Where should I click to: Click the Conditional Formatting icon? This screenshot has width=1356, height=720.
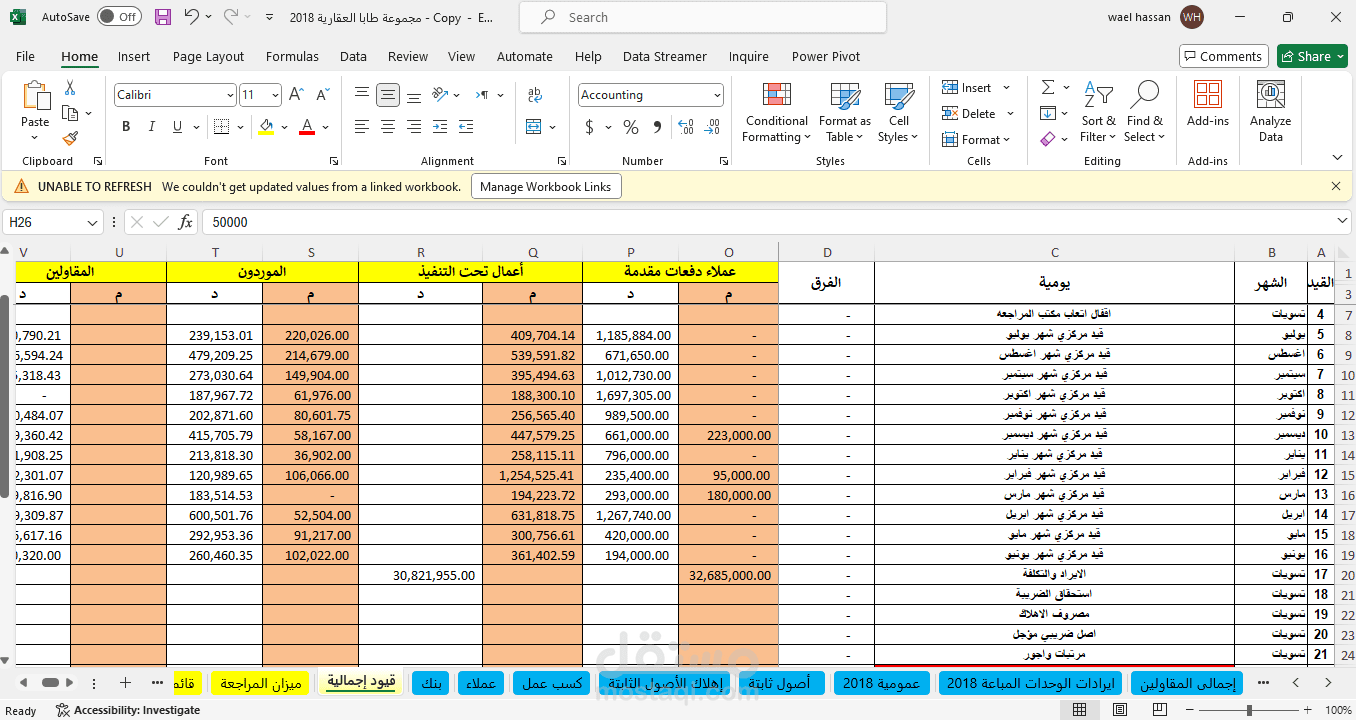pyautogui.click(x=777, y=97)
